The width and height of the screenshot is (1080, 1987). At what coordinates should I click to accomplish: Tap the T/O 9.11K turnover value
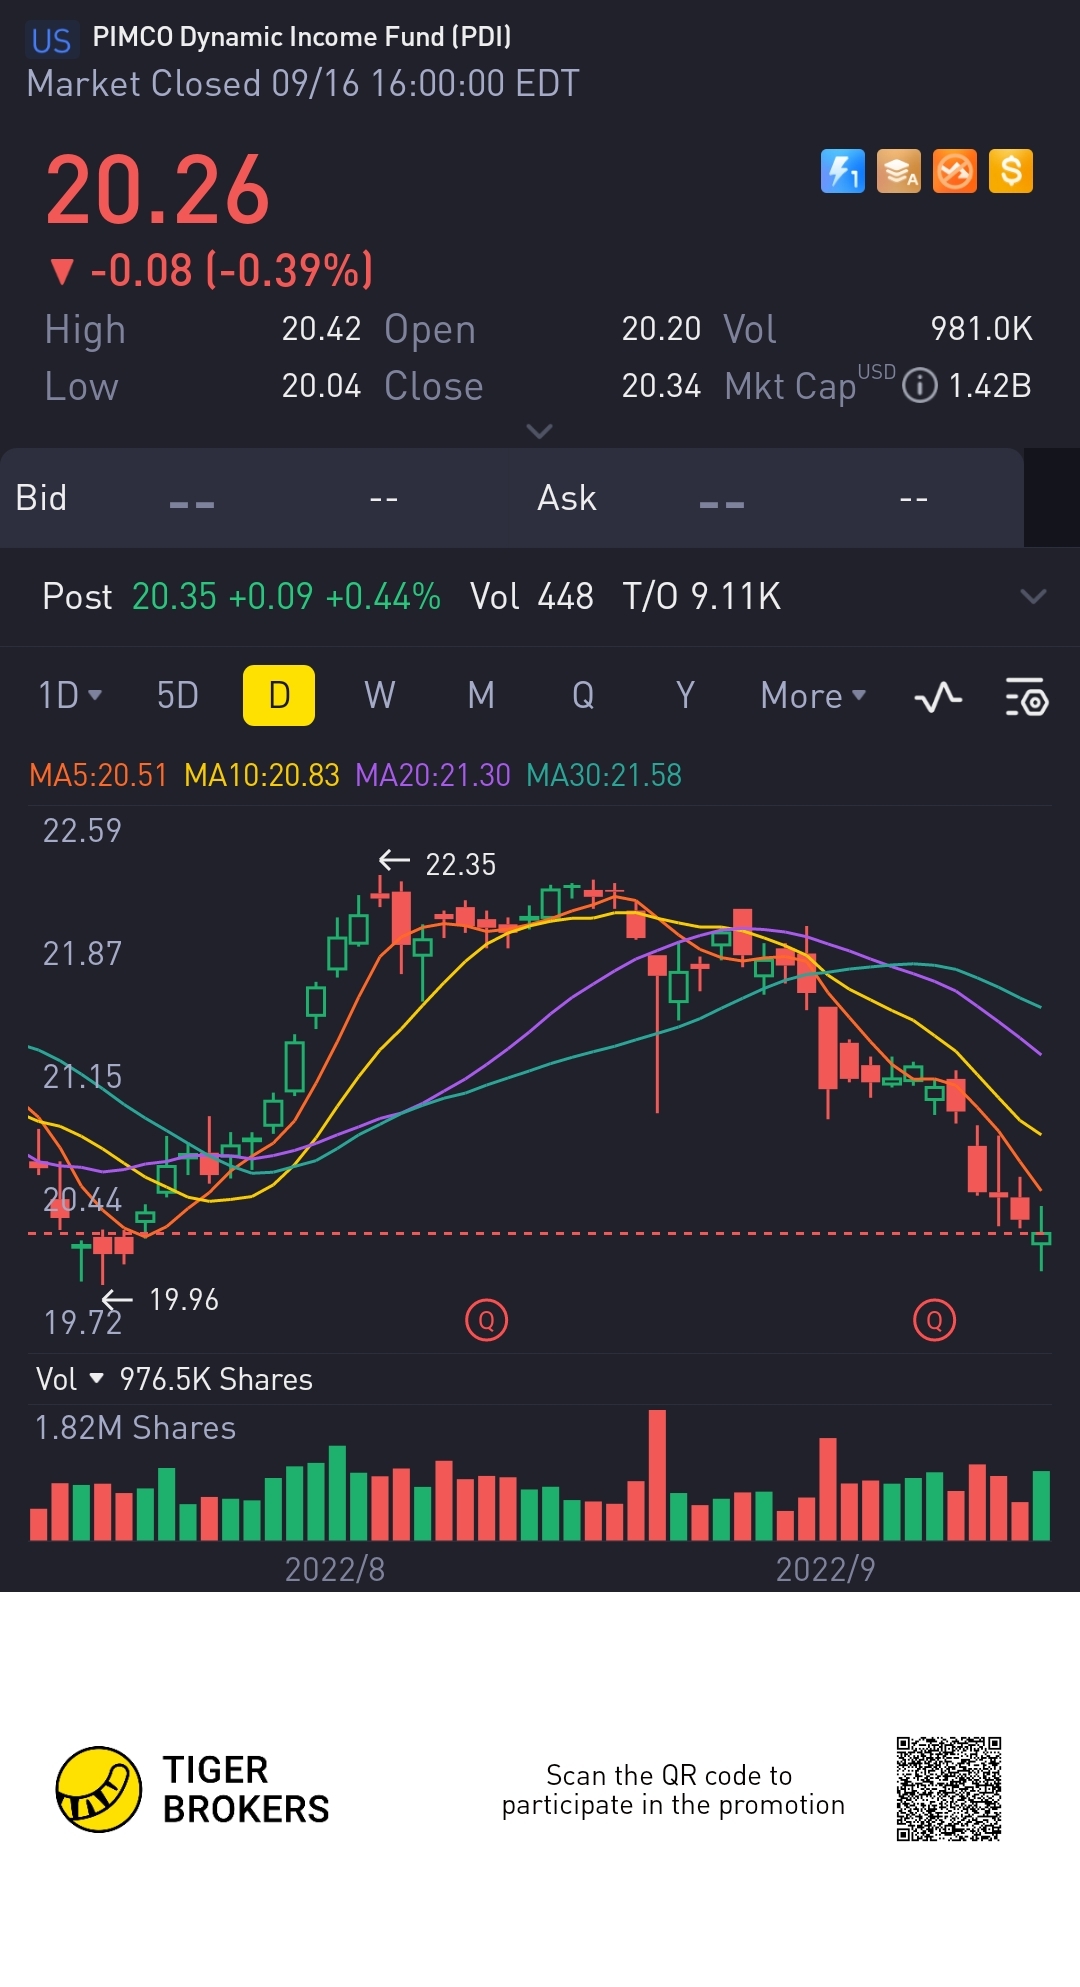[x=701, y=597]
